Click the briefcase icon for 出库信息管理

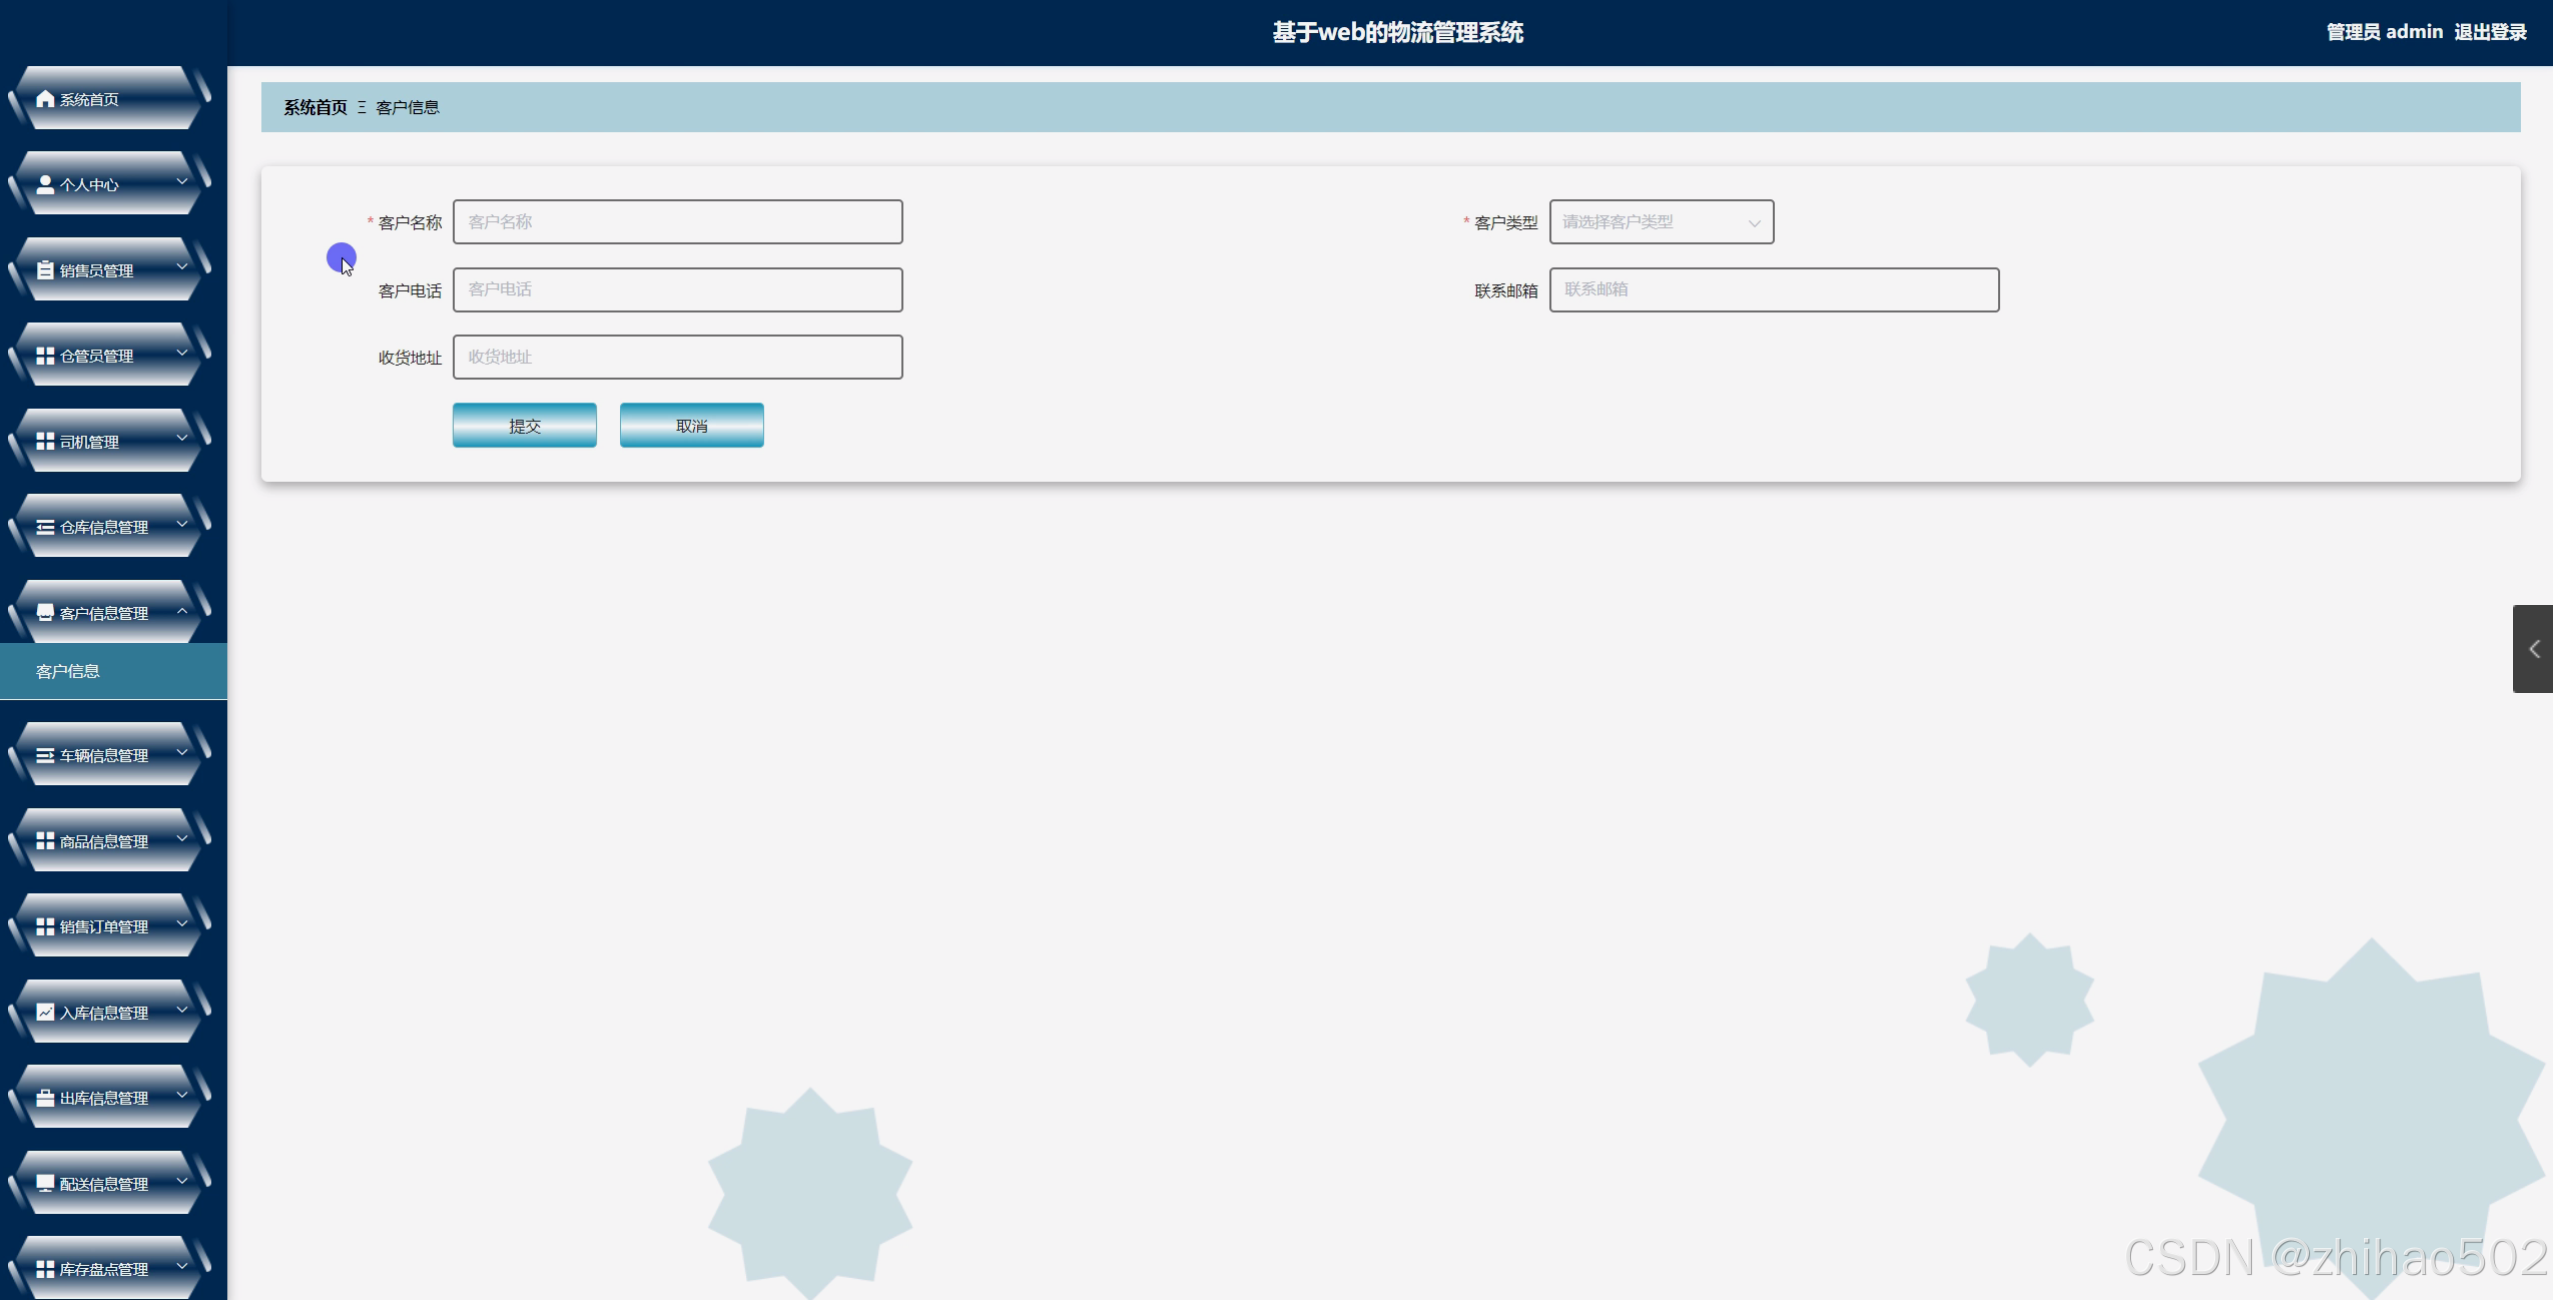[x=45, y=1098]
